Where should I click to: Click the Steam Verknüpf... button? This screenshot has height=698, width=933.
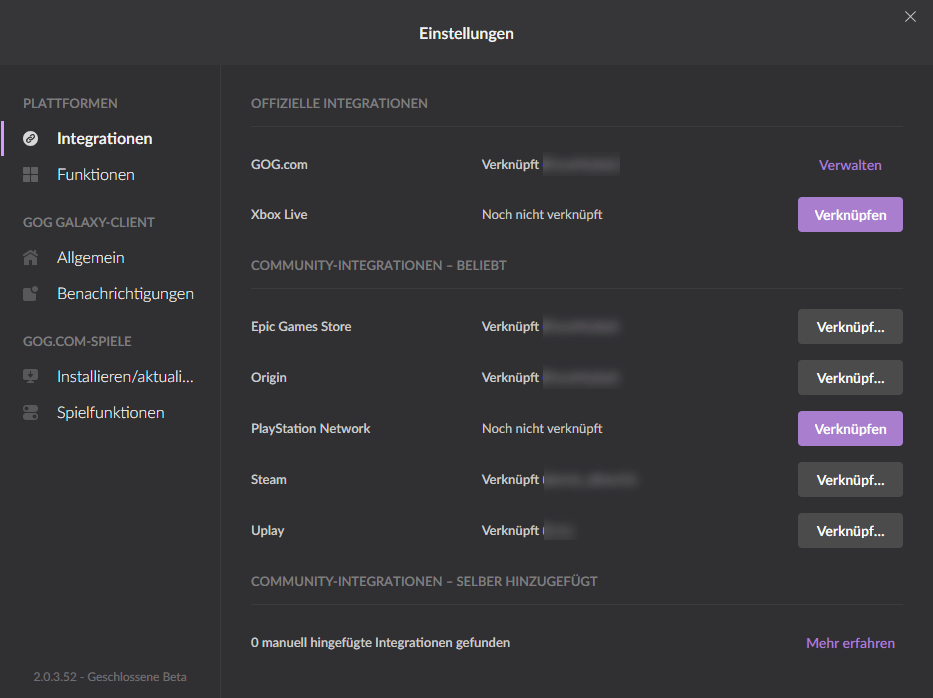(x=850, y=480)
